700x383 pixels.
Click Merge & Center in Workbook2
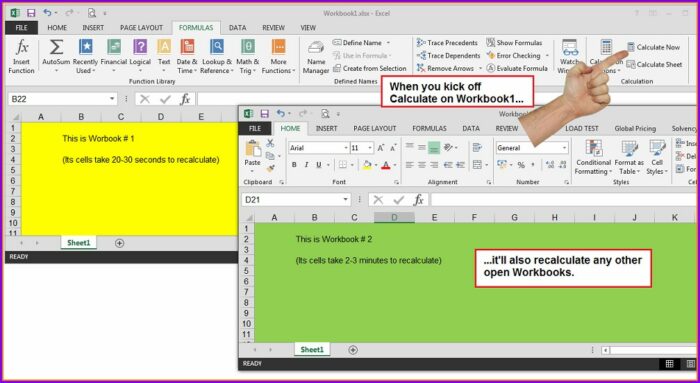coord(477,165)
